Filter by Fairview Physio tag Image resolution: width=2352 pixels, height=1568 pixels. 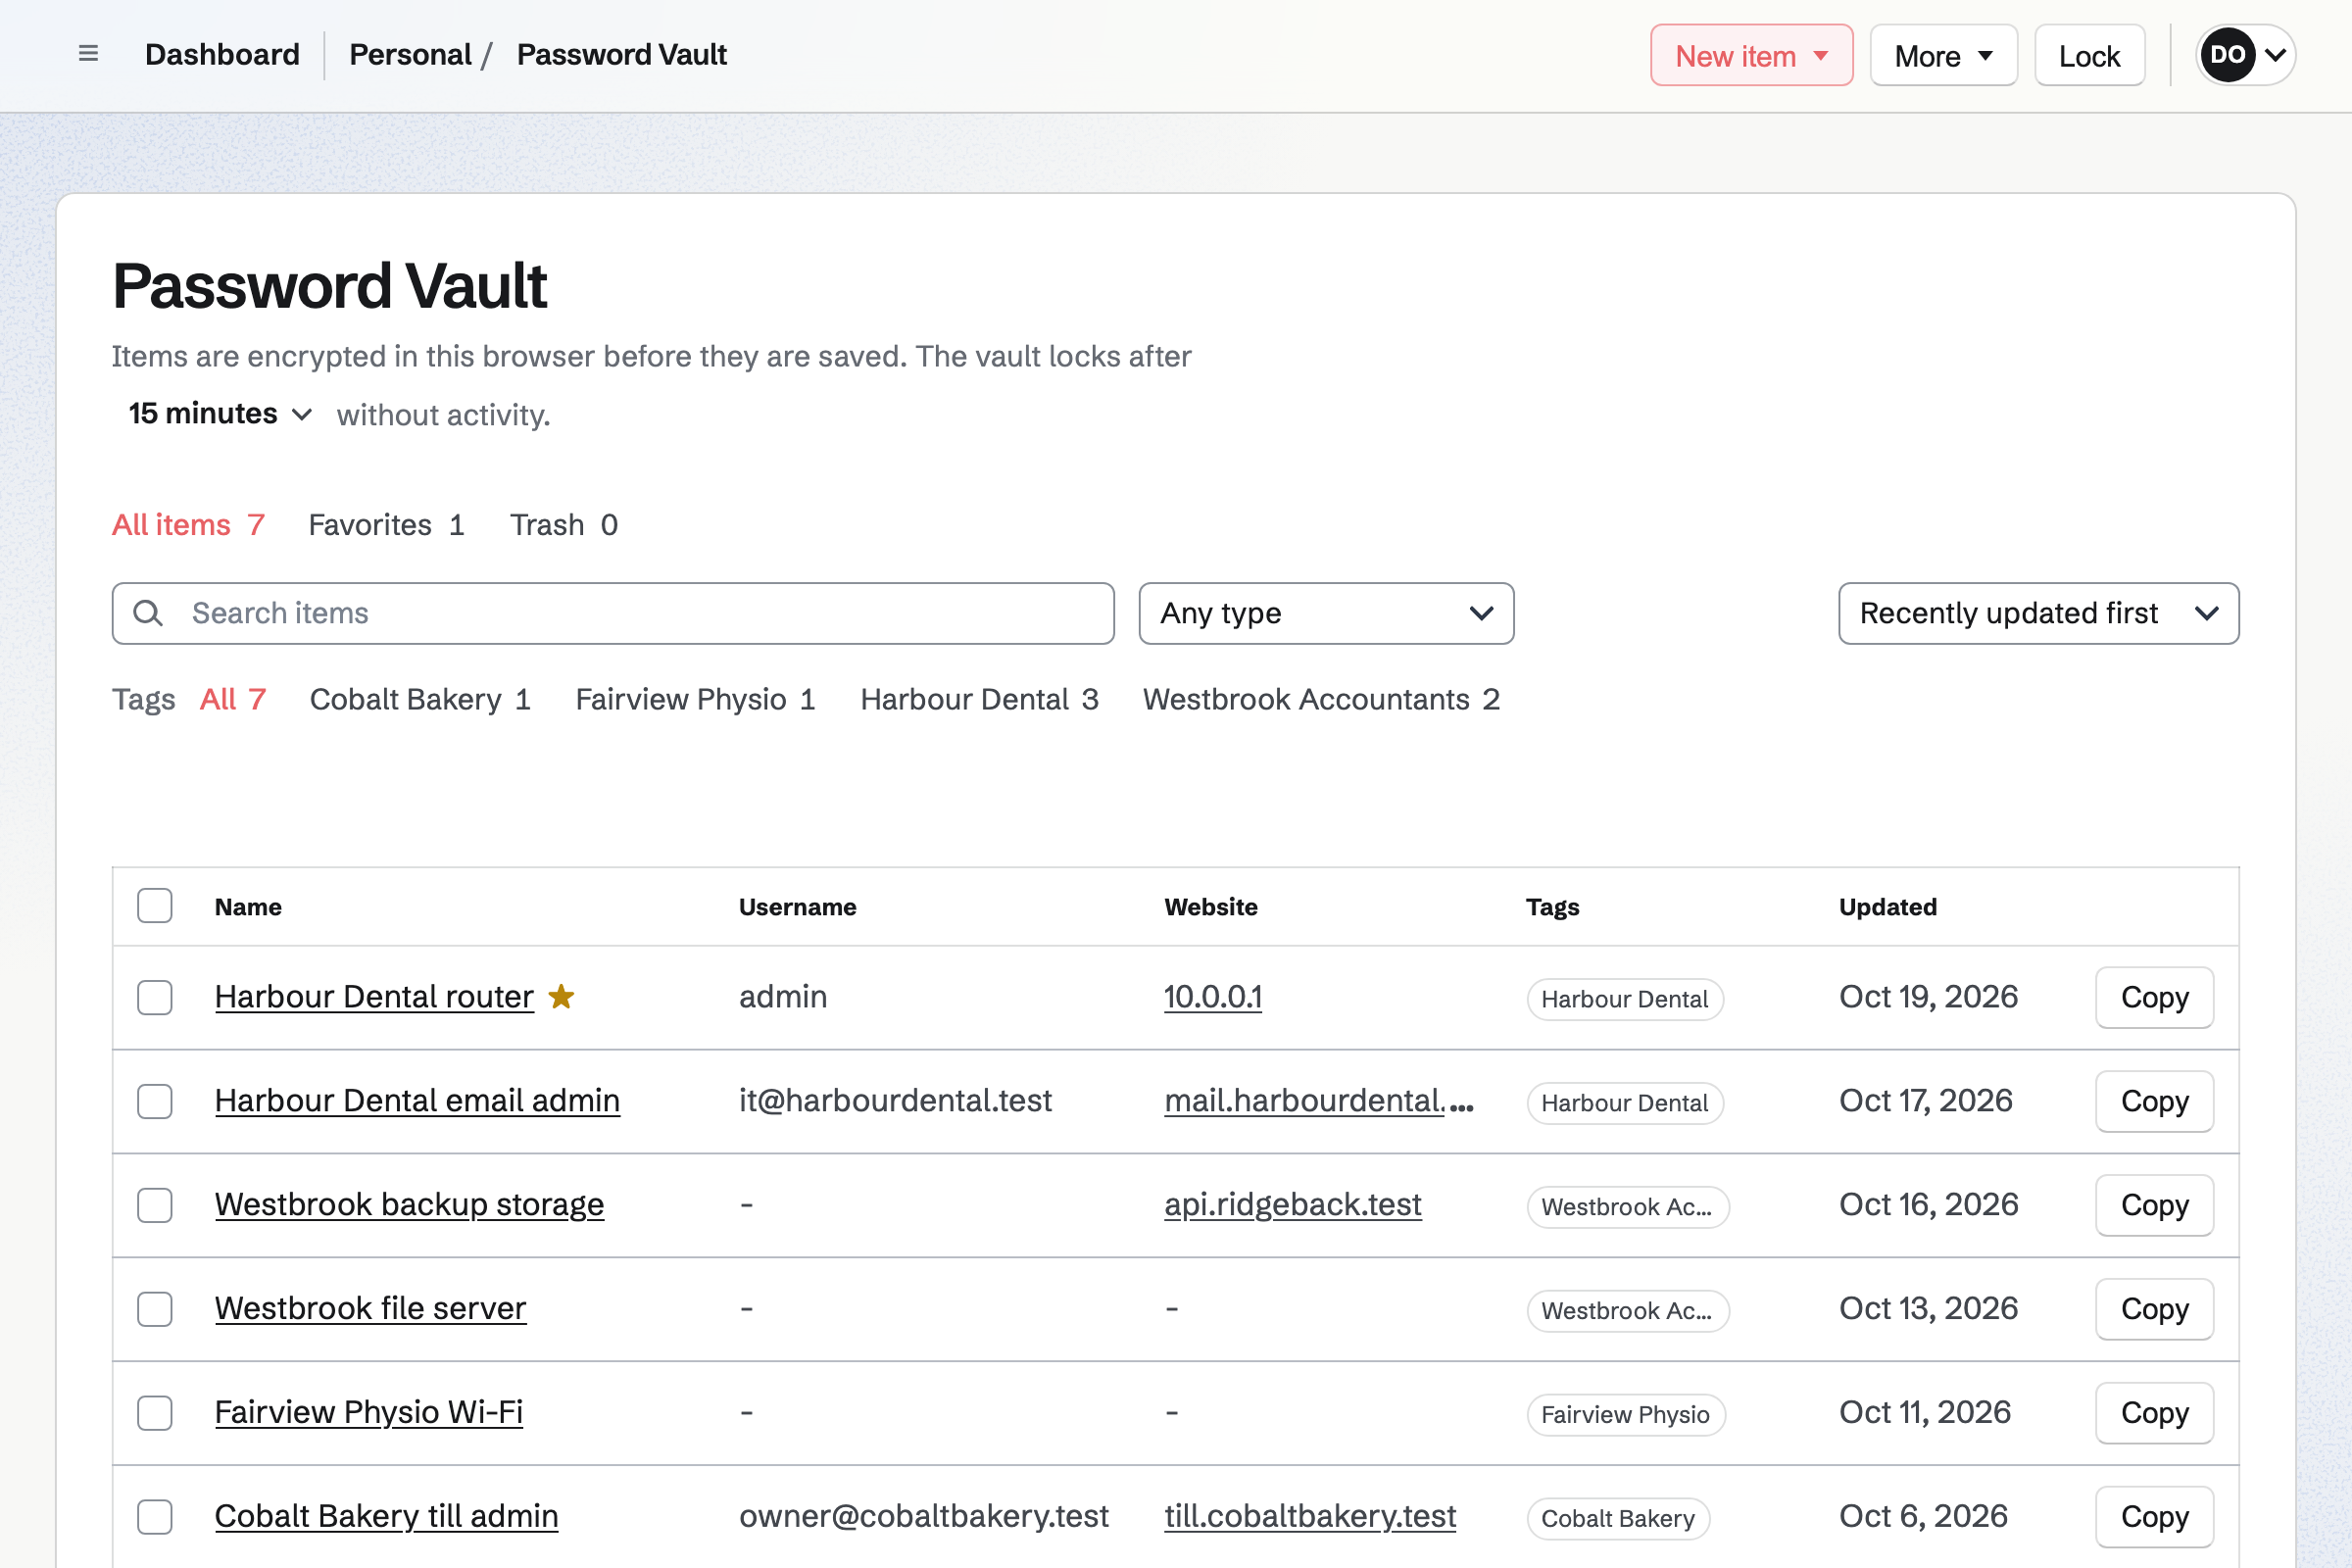pos(695,699)
